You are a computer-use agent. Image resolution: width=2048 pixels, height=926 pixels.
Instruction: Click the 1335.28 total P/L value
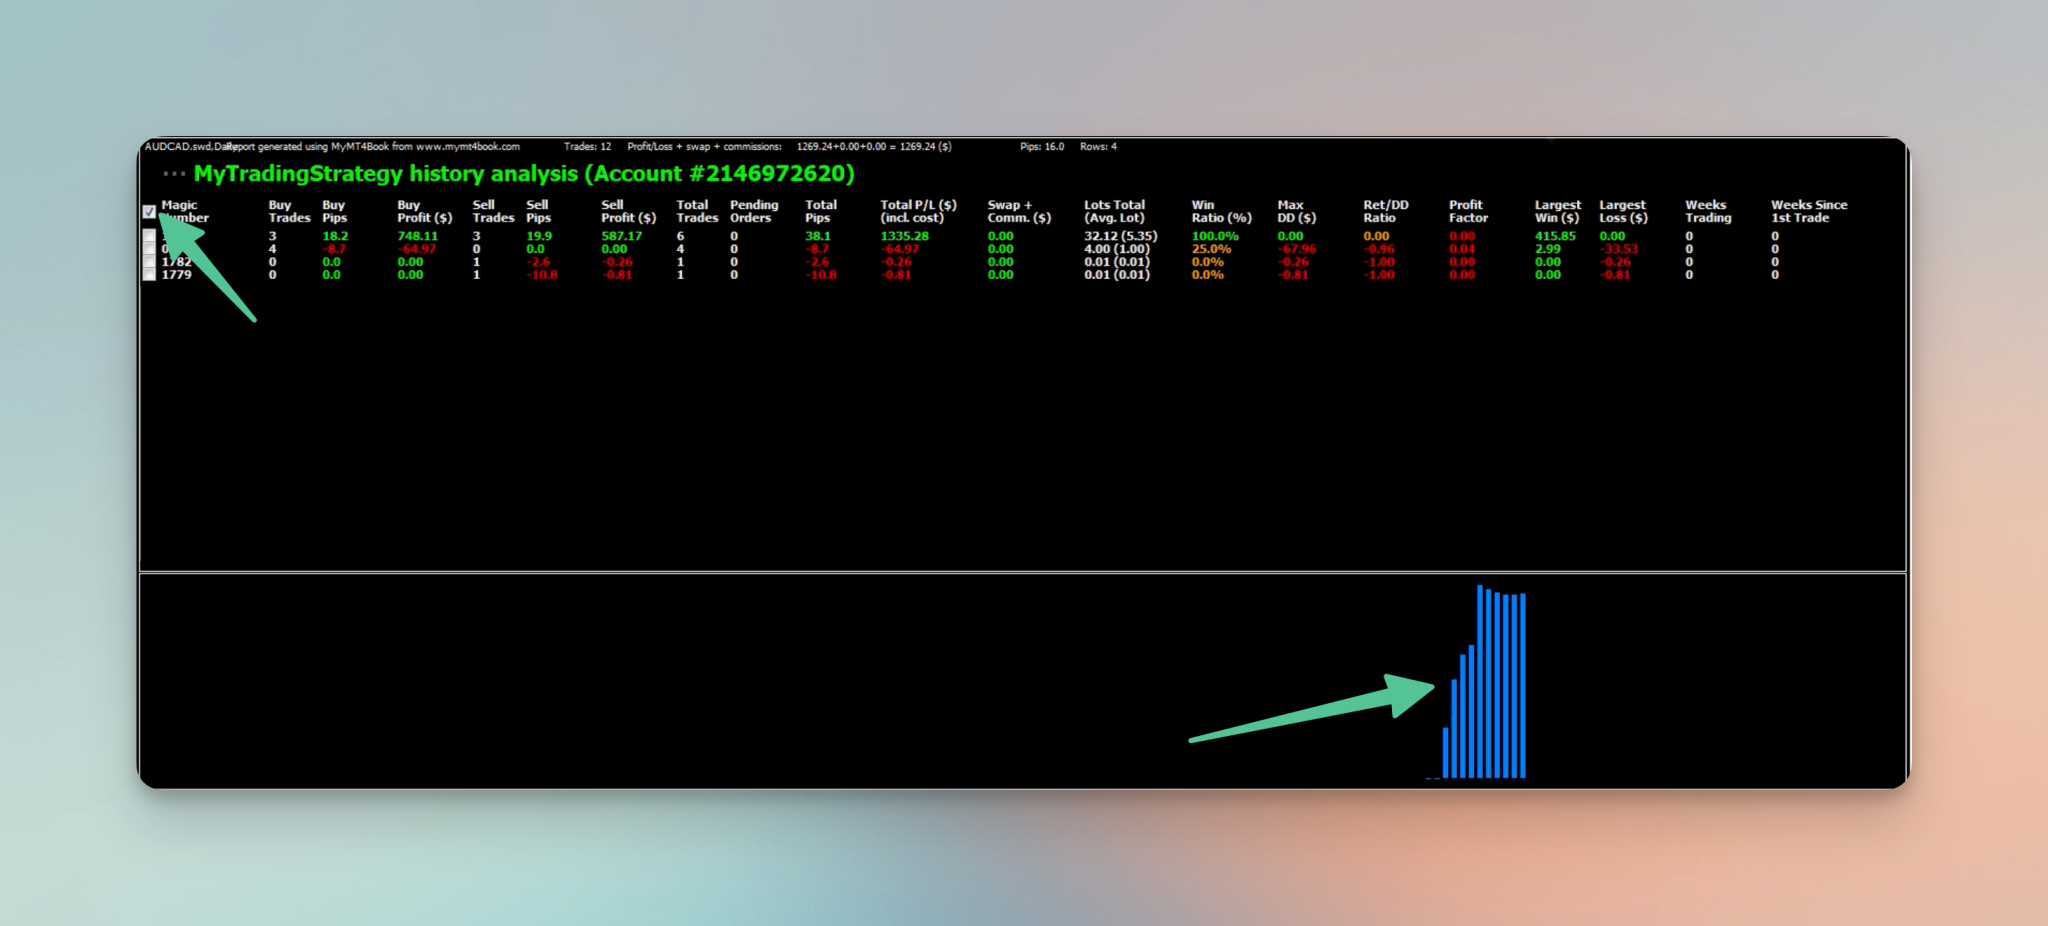(904, 236)
